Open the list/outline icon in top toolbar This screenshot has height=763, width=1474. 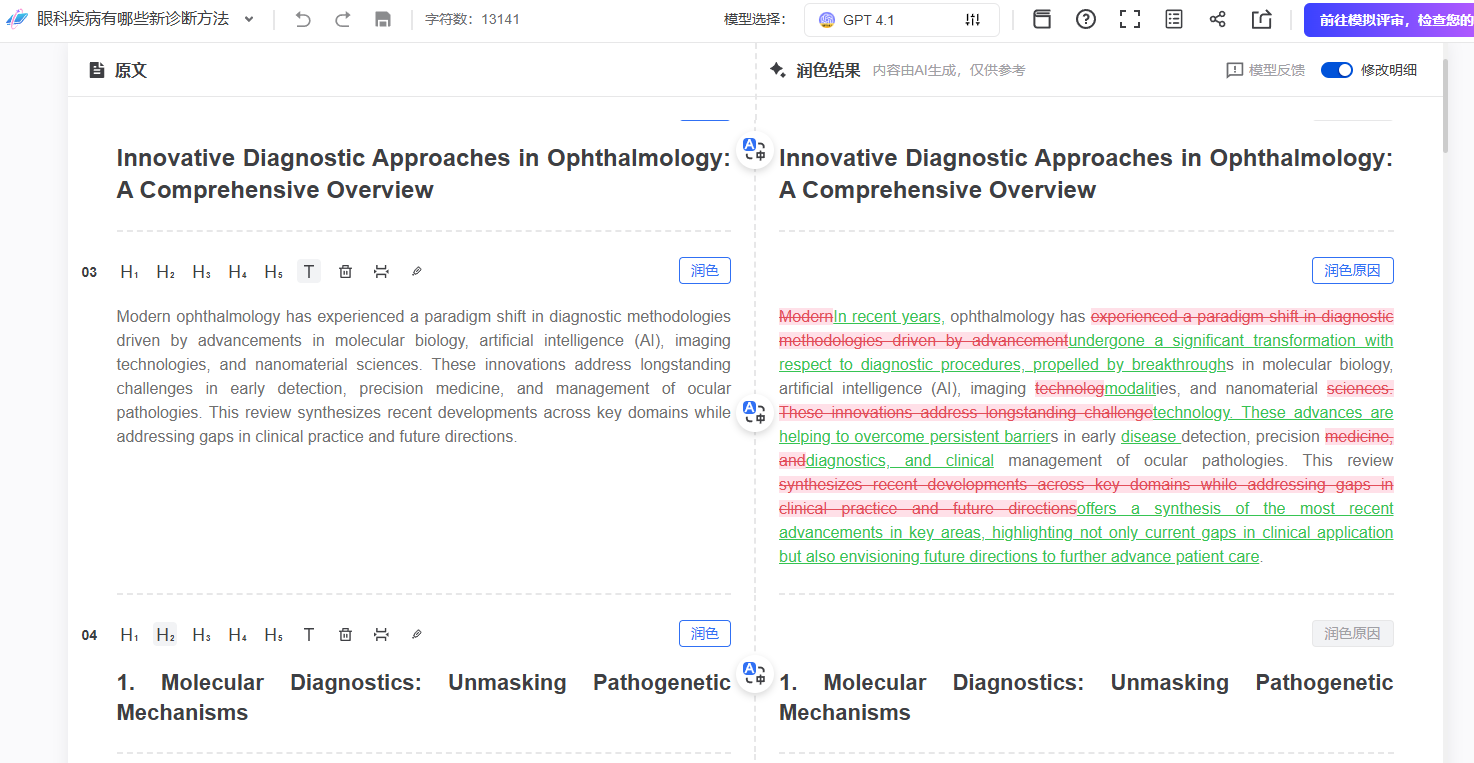point(1174,19)
